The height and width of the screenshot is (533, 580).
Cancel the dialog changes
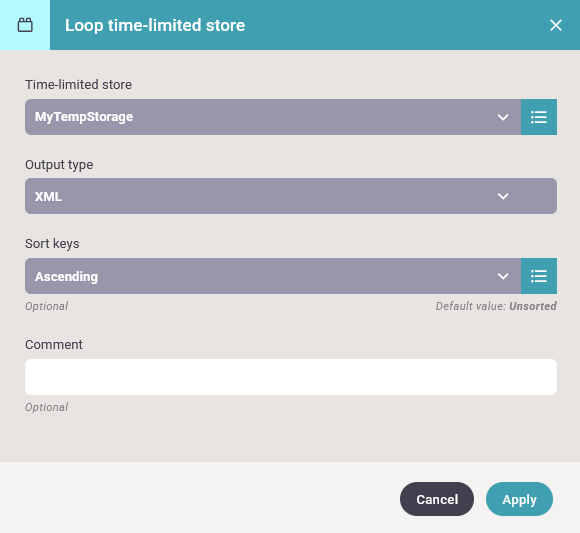pos(437,499)
